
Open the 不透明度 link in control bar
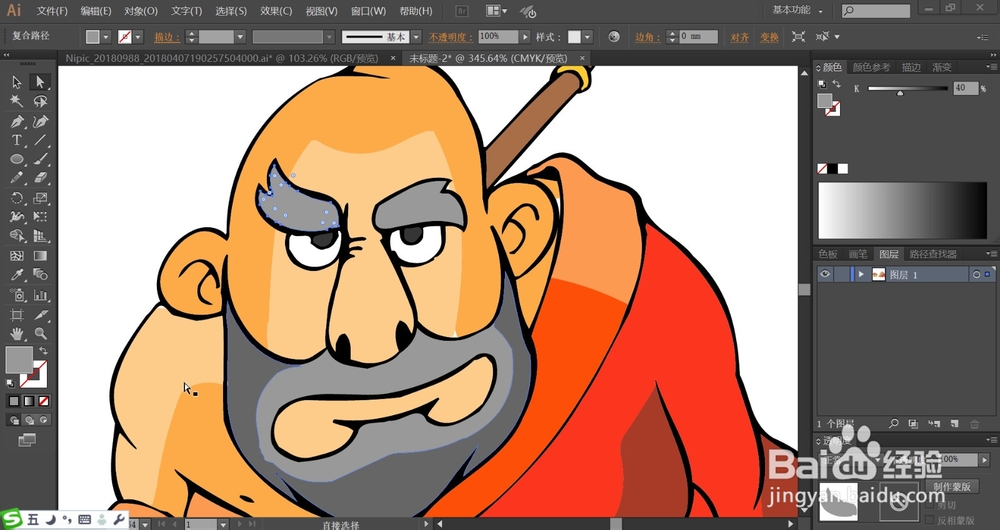pyautogui.click(x=450, y=37)
